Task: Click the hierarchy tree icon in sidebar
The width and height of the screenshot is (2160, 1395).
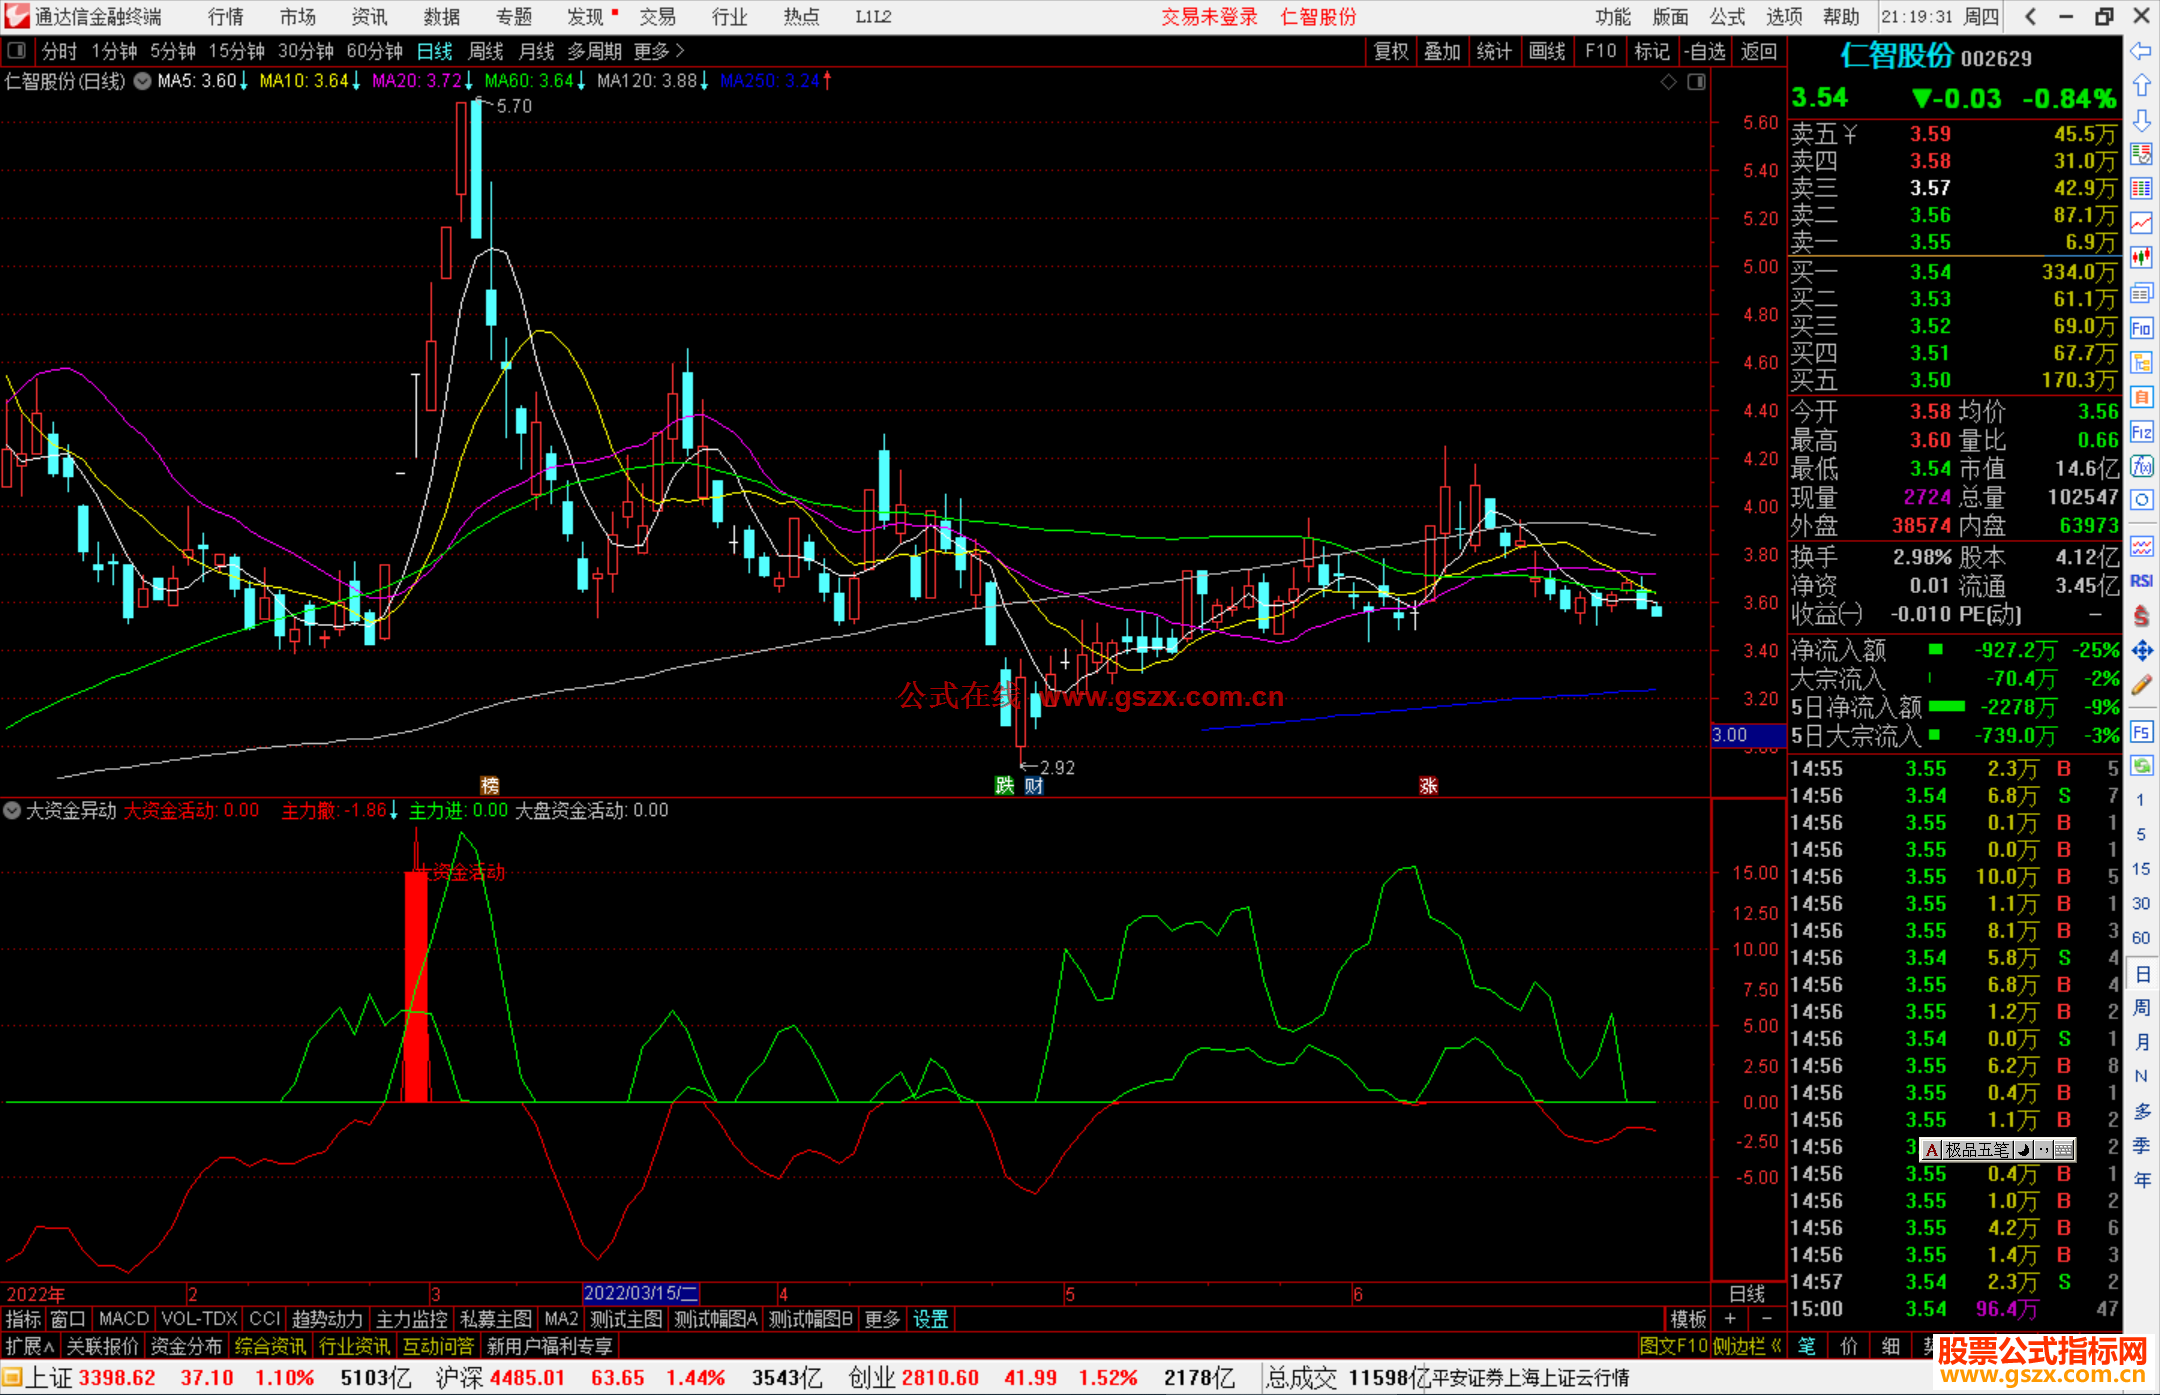Action: pyautogui.click(x=2141, y=362)
